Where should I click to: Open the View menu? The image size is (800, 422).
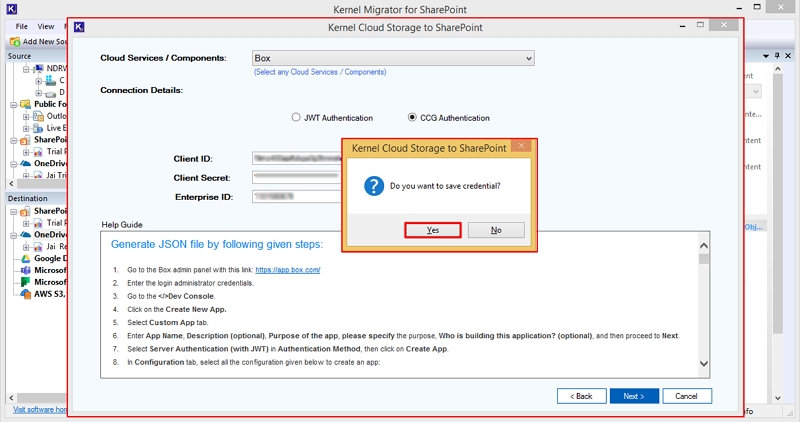point(45,26)
